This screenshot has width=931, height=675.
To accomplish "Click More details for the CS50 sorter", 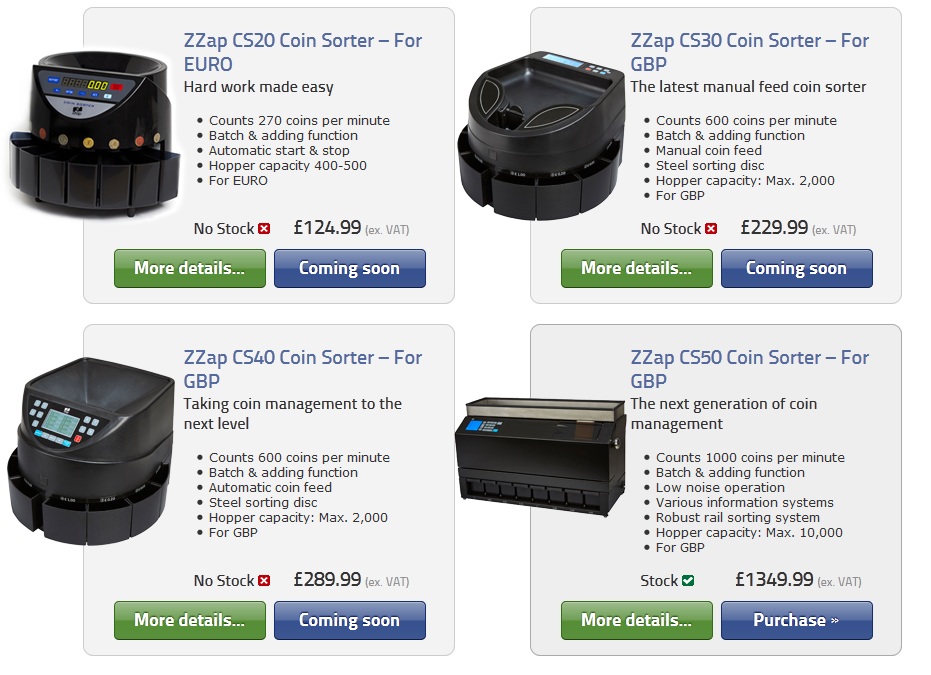I will [x=636, y=620].
